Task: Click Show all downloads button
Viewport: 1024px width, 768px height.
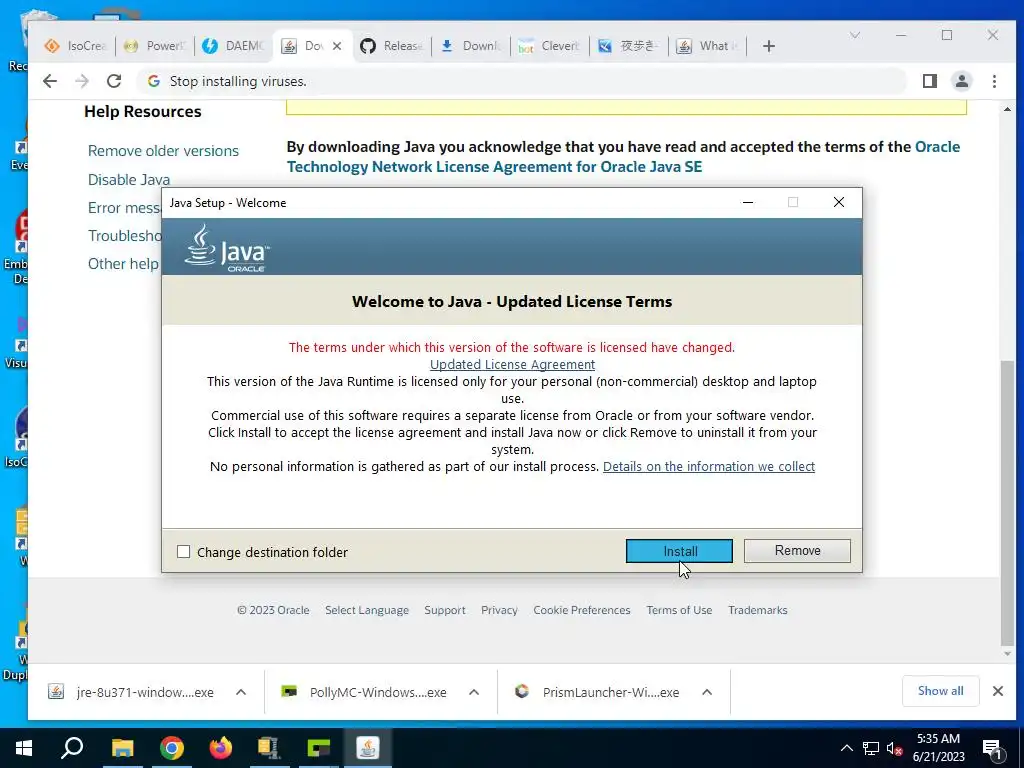Action: tap(940, 691)
